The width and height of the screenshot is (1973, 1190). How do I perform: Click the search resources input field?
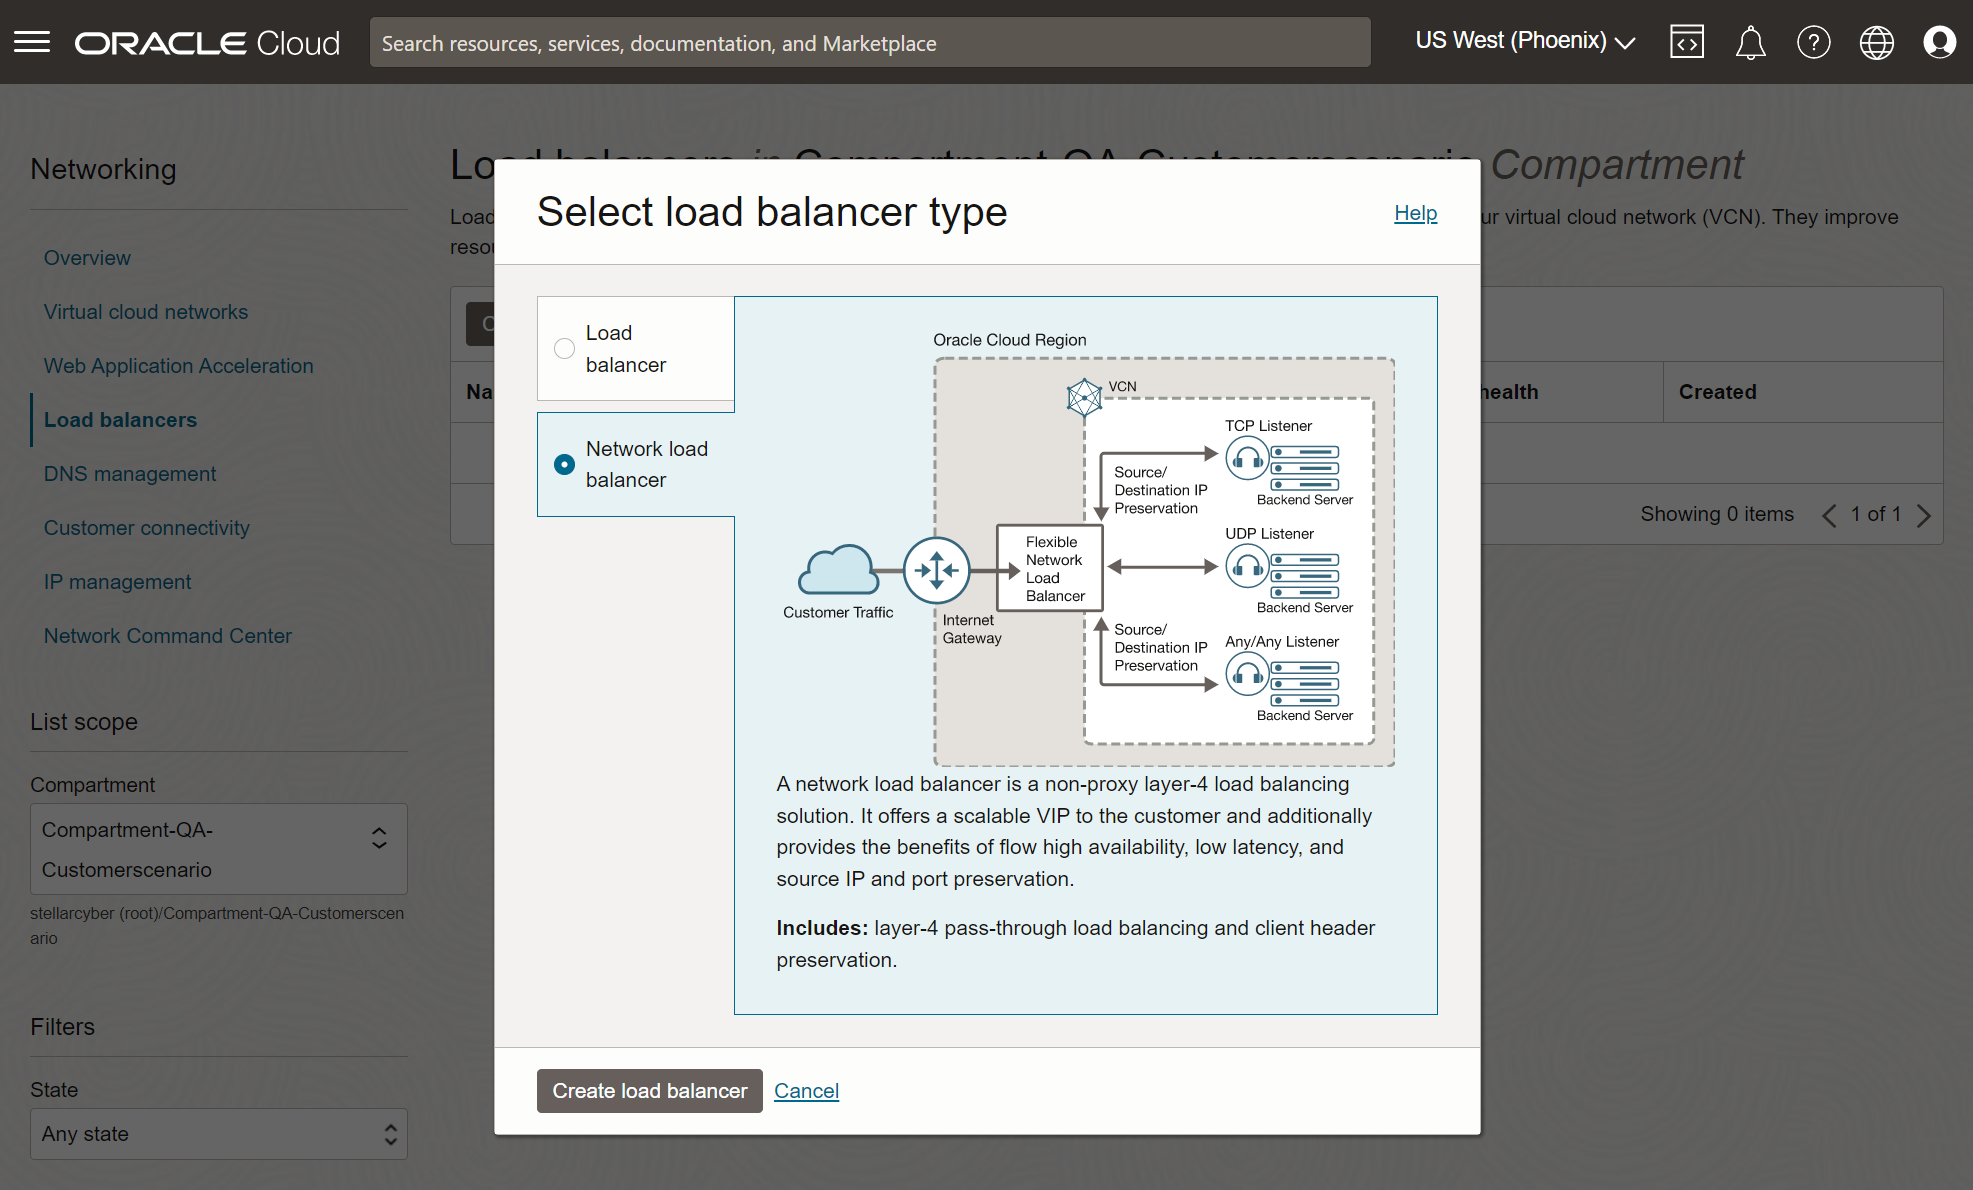[869, 43]
